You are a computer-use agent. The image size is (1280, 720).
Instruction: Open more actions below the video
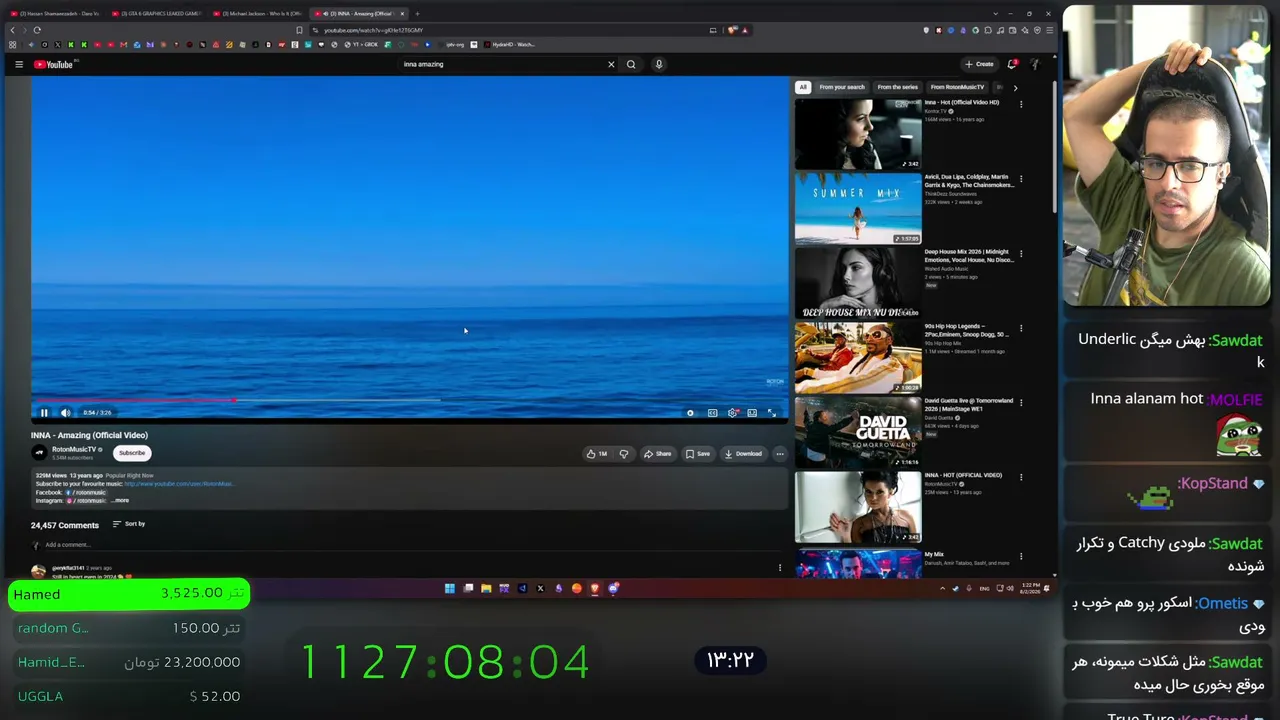[x=780, y=454]
